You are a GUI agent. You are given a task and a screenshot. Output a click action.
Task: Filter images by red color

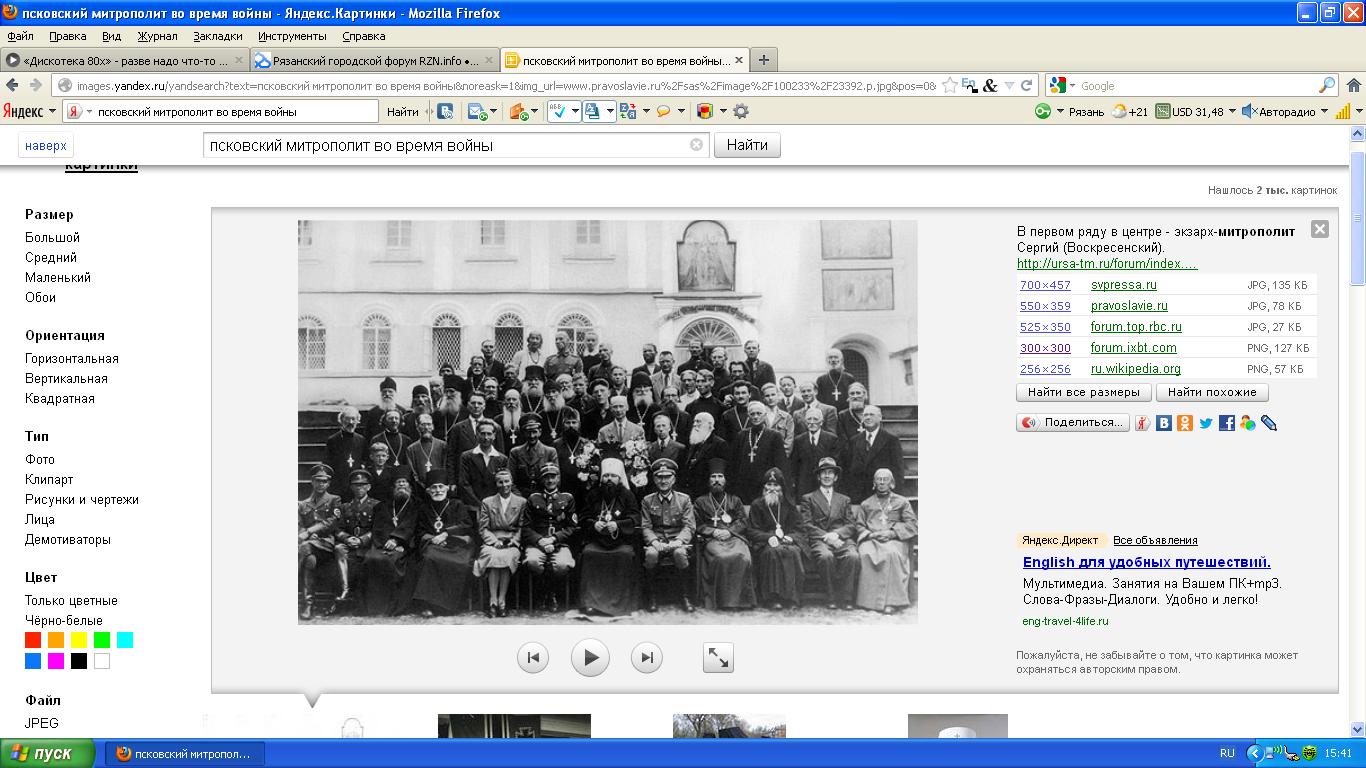33,640
